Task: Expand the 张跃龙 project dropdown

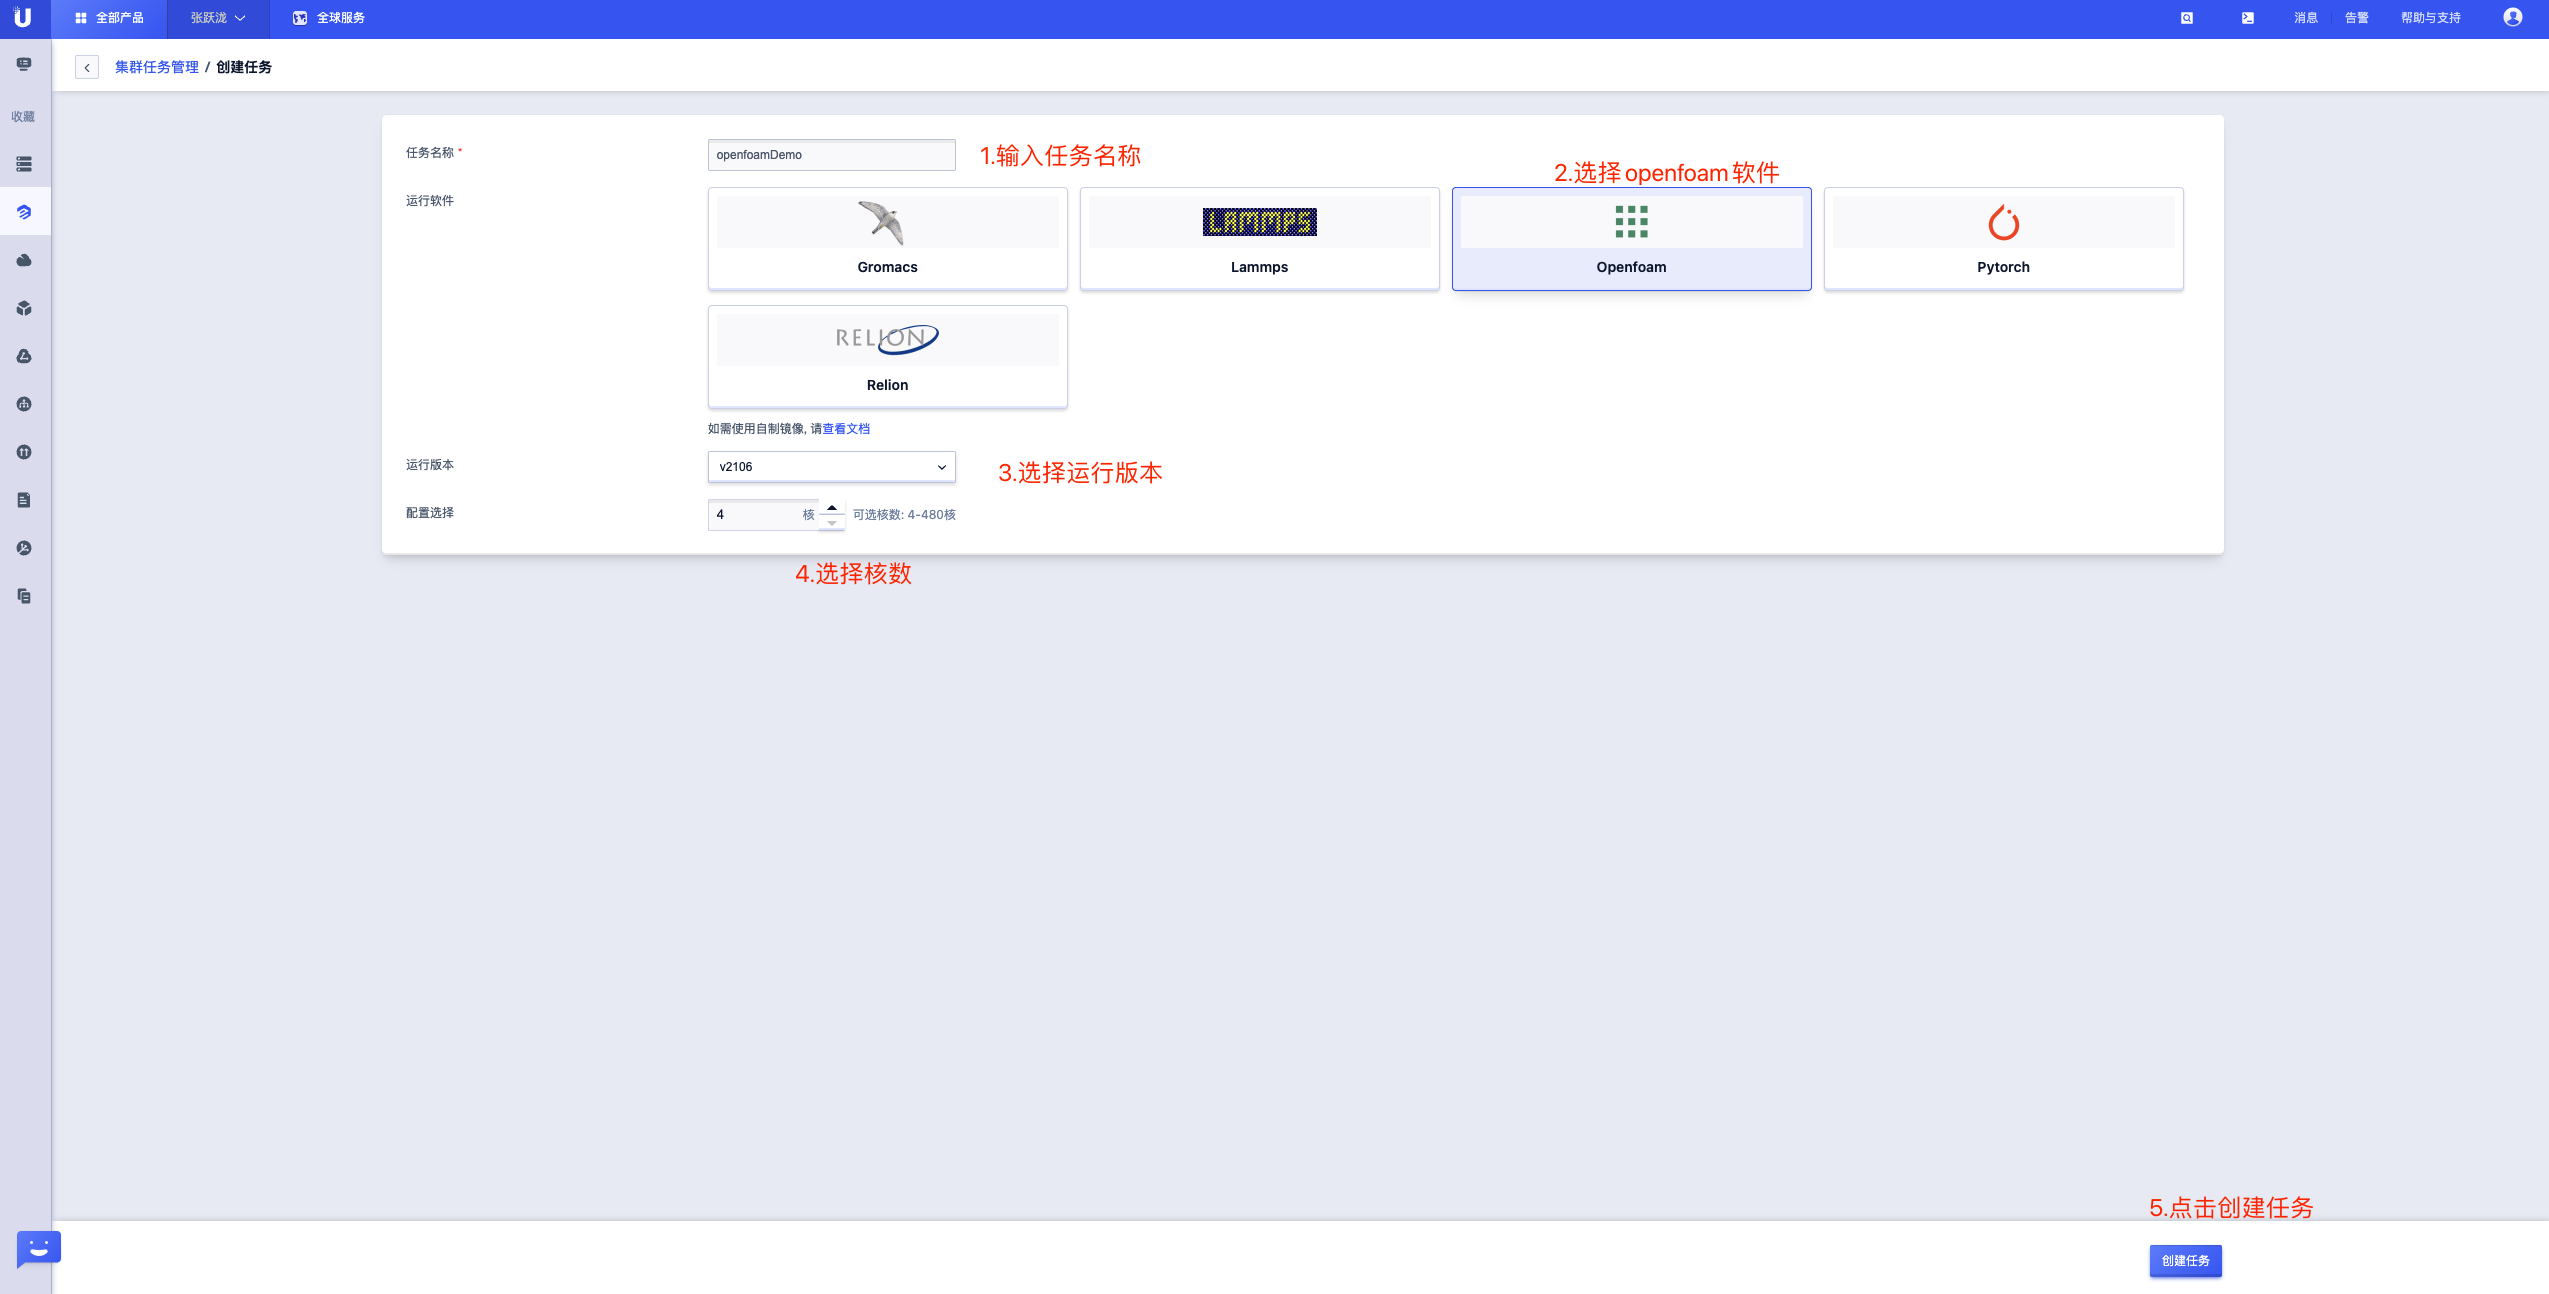Action: click(x=217, y=18)
